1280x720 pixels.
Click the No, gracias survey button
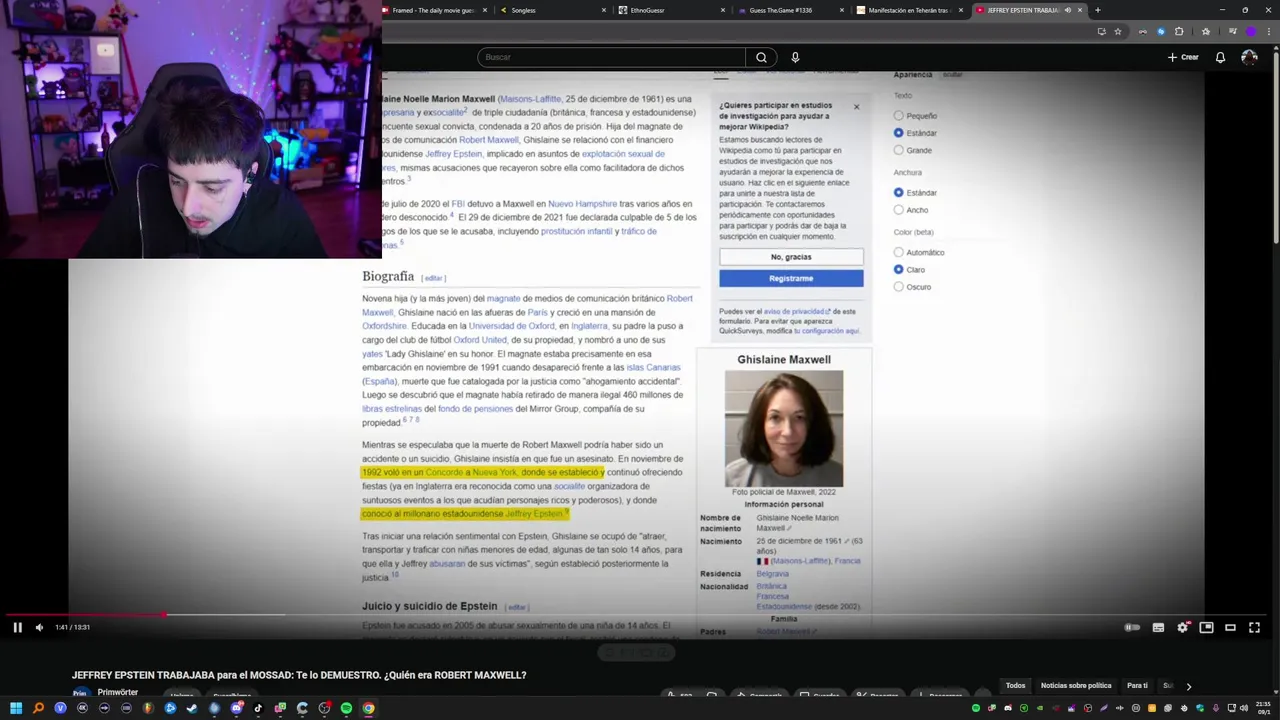pos(791,257)
